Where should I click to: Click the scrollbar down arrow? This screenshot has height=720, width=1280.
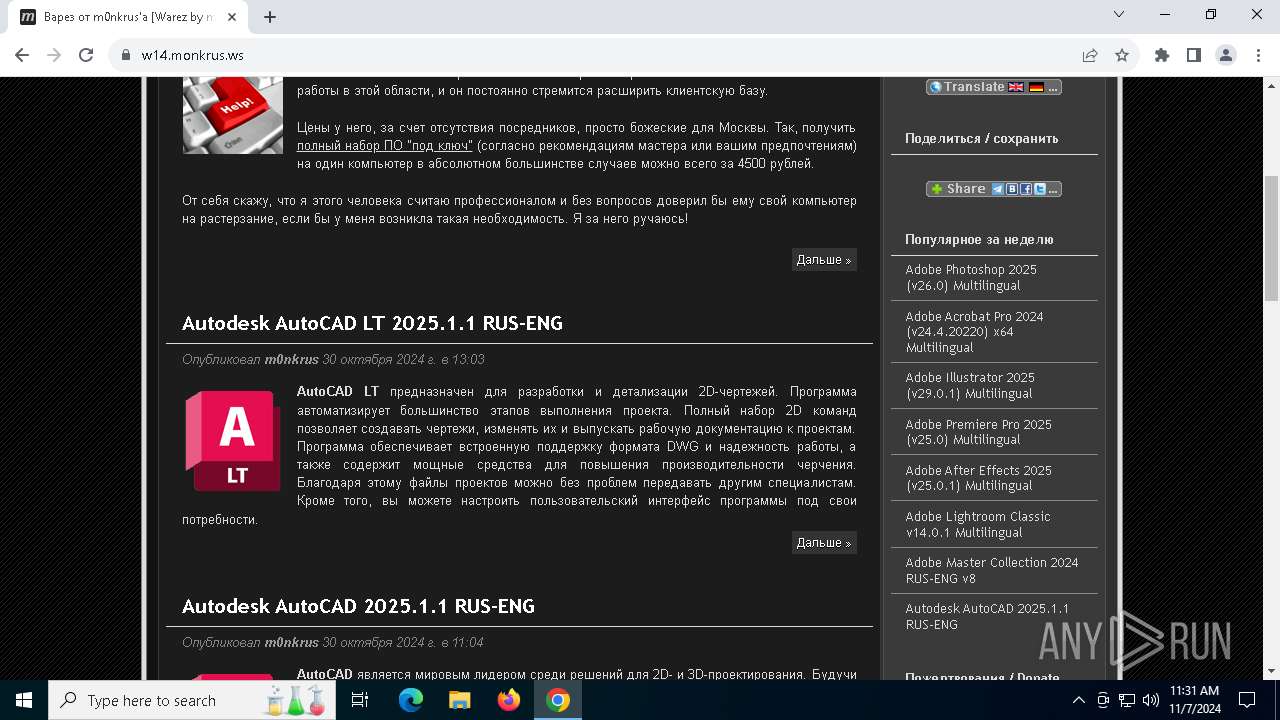(1271, 672)
